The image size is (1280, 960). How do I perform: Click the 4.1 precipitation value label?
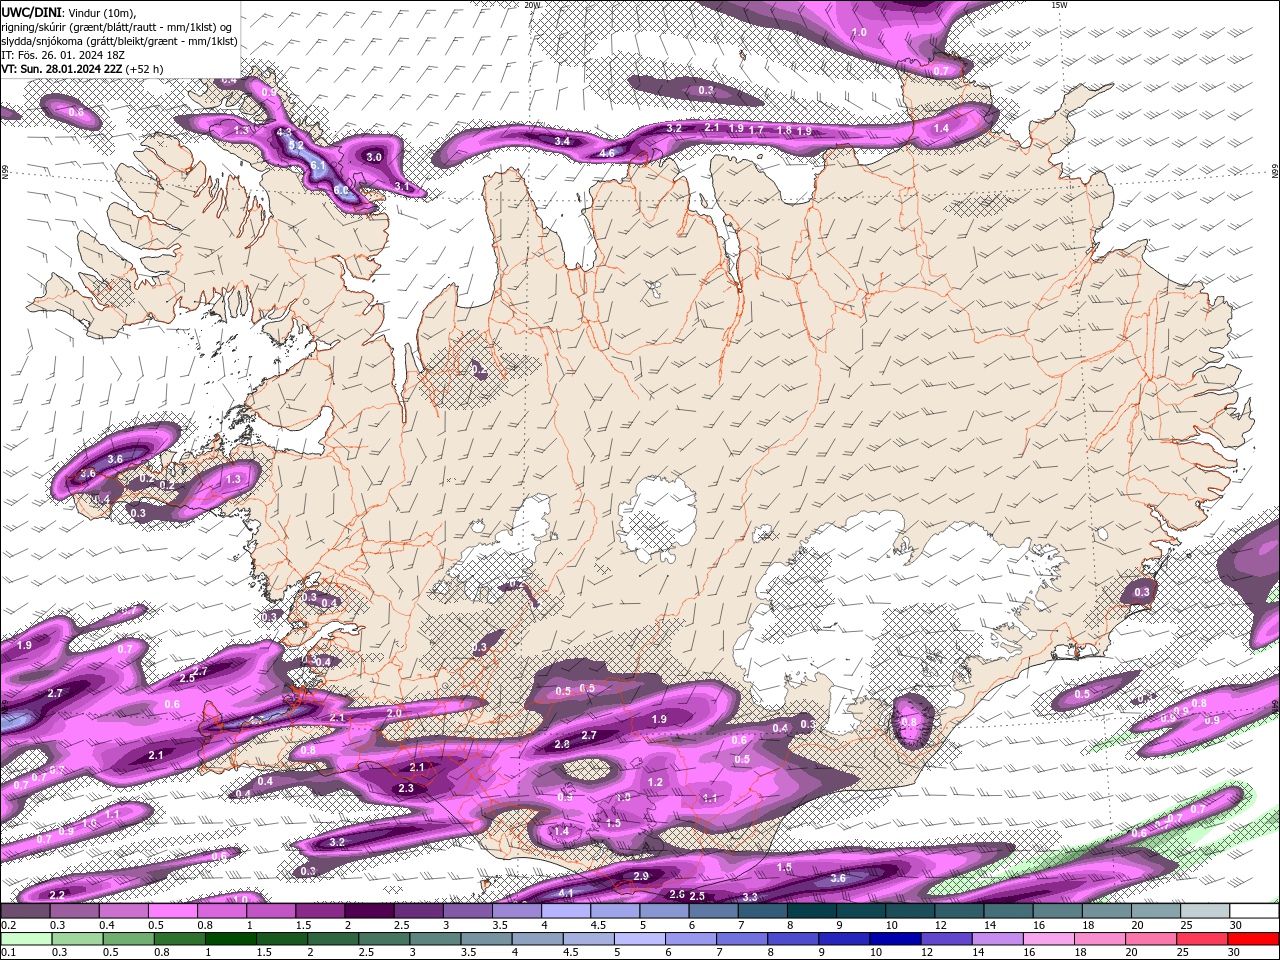[x=566, y=893]
